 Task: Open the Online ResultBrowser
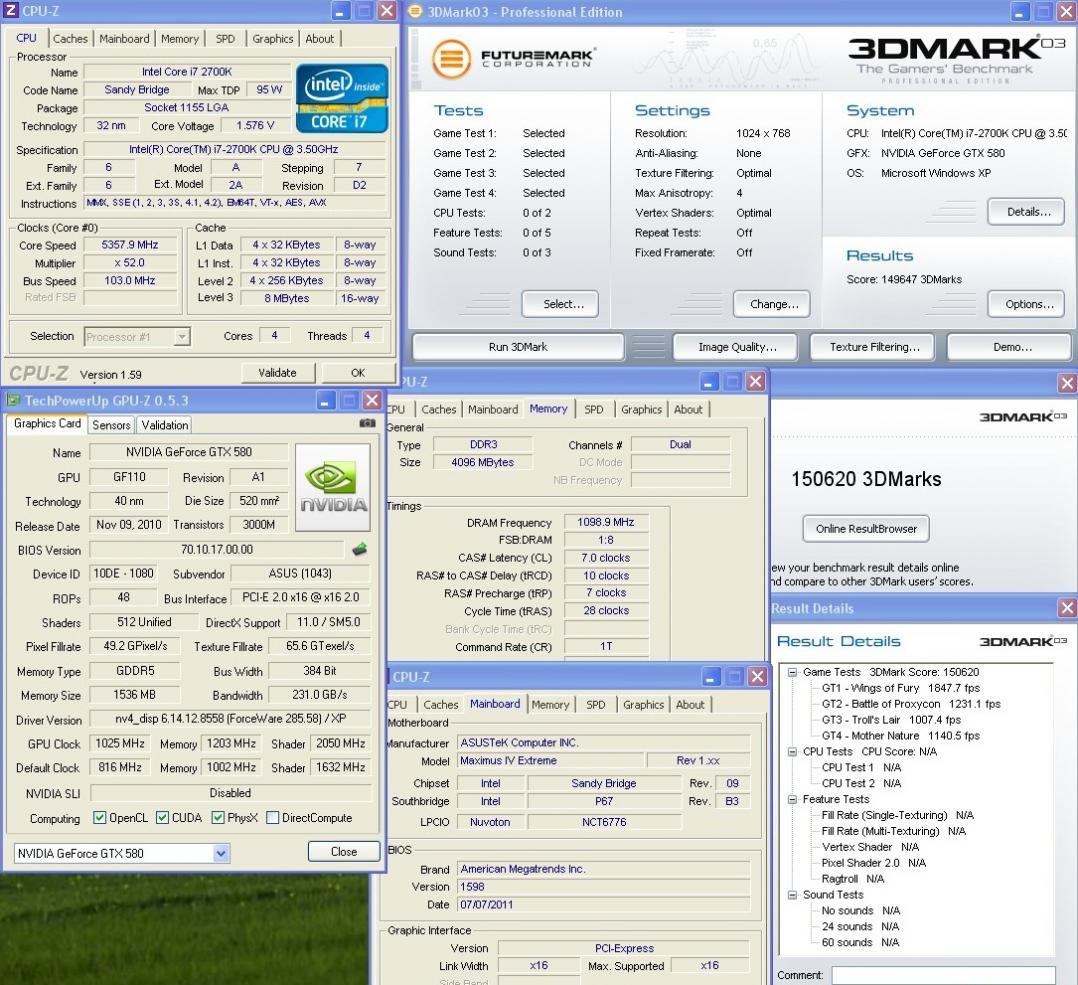866,529
